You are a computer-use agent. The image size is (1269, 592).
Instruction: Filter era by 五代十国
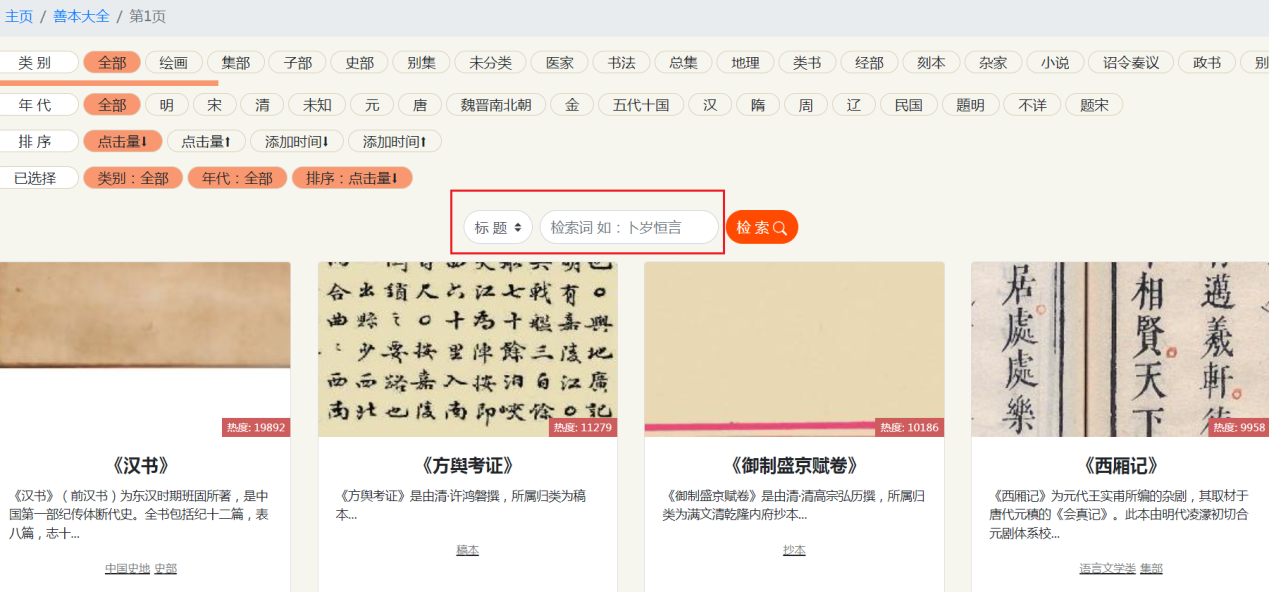[641, 104]
